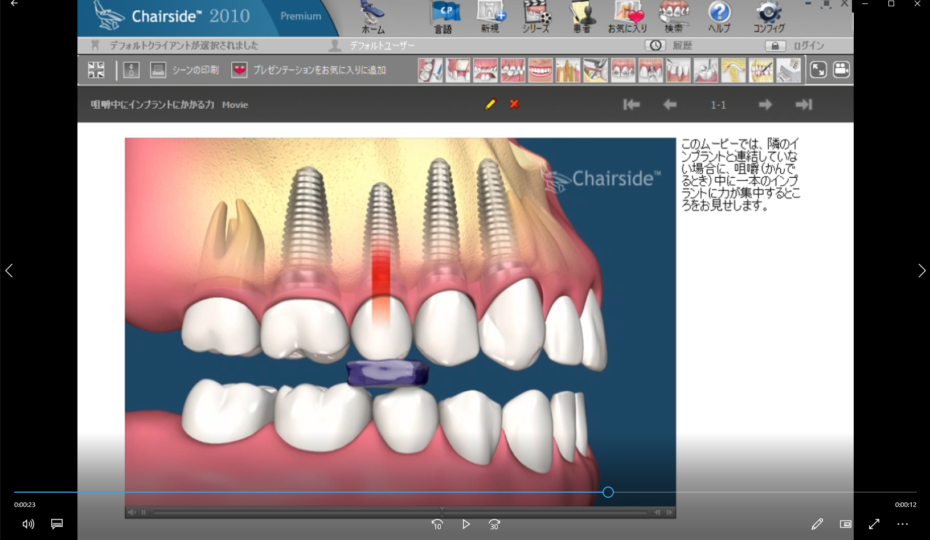Open Series (シリーズ) clapperboard icon

coord(536,17)
